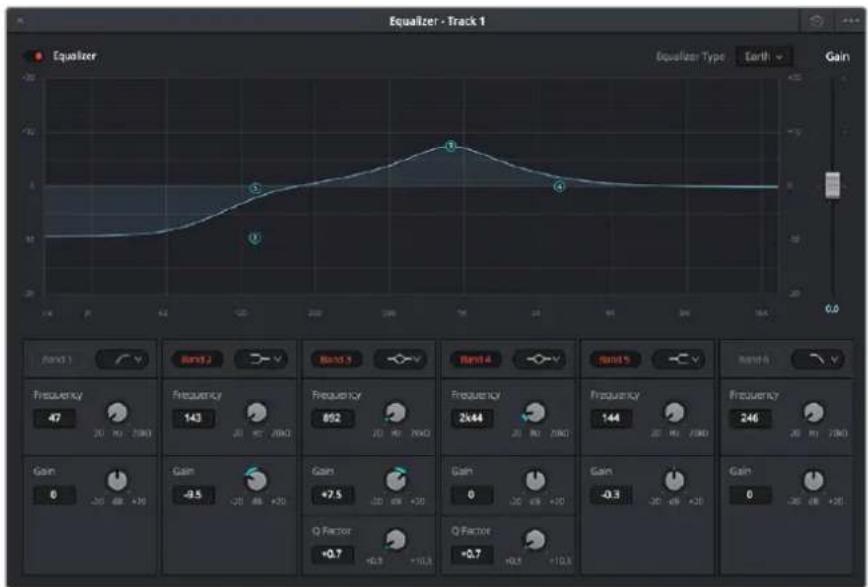This screenshot has width=868, height=587.
Task: Disable the Band 2 button
Action: point(196,359)
